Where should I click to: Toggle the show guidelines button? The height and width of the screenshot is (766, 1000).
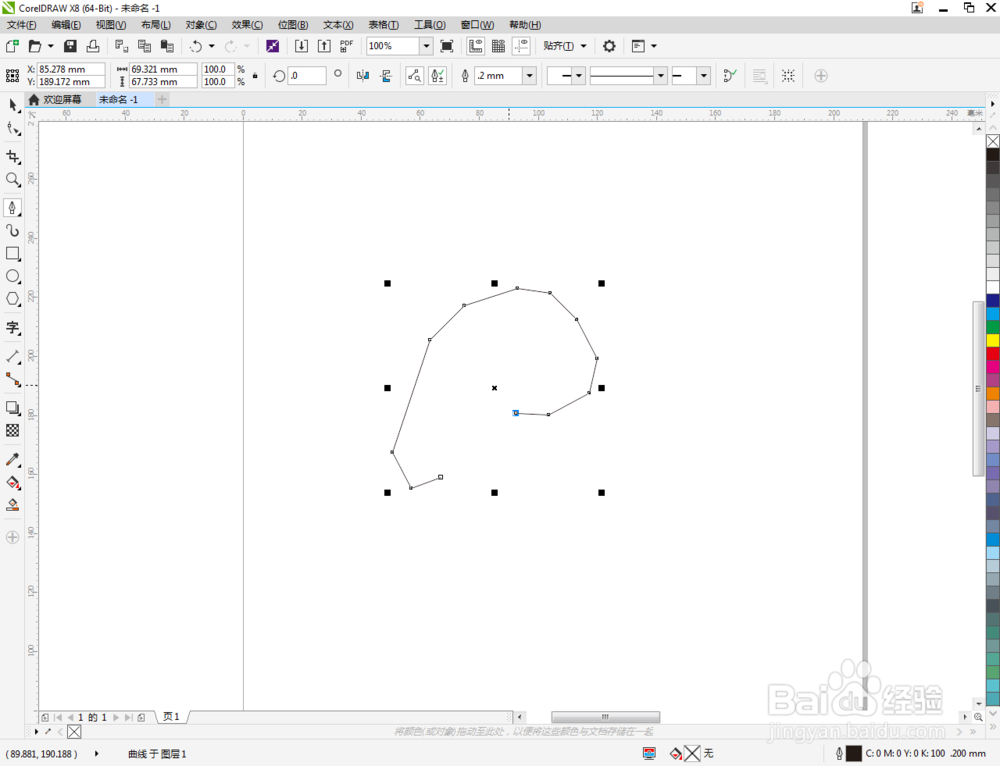(521, 46)
